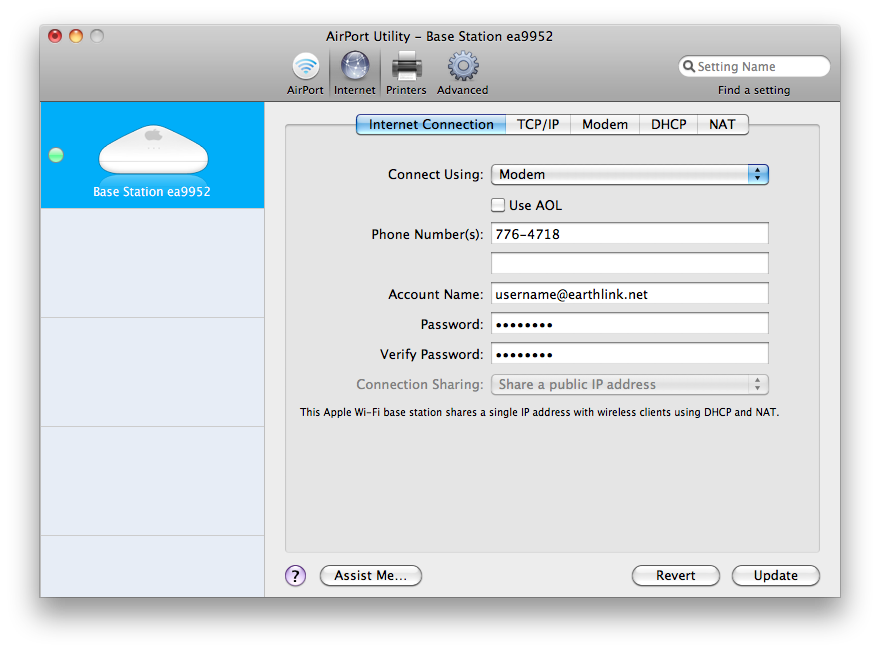Select the NAT tab
Screen dimensions: 880x652
point(721,125)
